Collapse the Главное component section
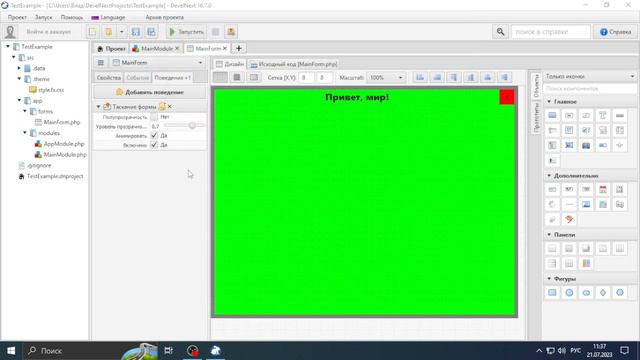Screen dimensions: 640x360 click(549, 101)
